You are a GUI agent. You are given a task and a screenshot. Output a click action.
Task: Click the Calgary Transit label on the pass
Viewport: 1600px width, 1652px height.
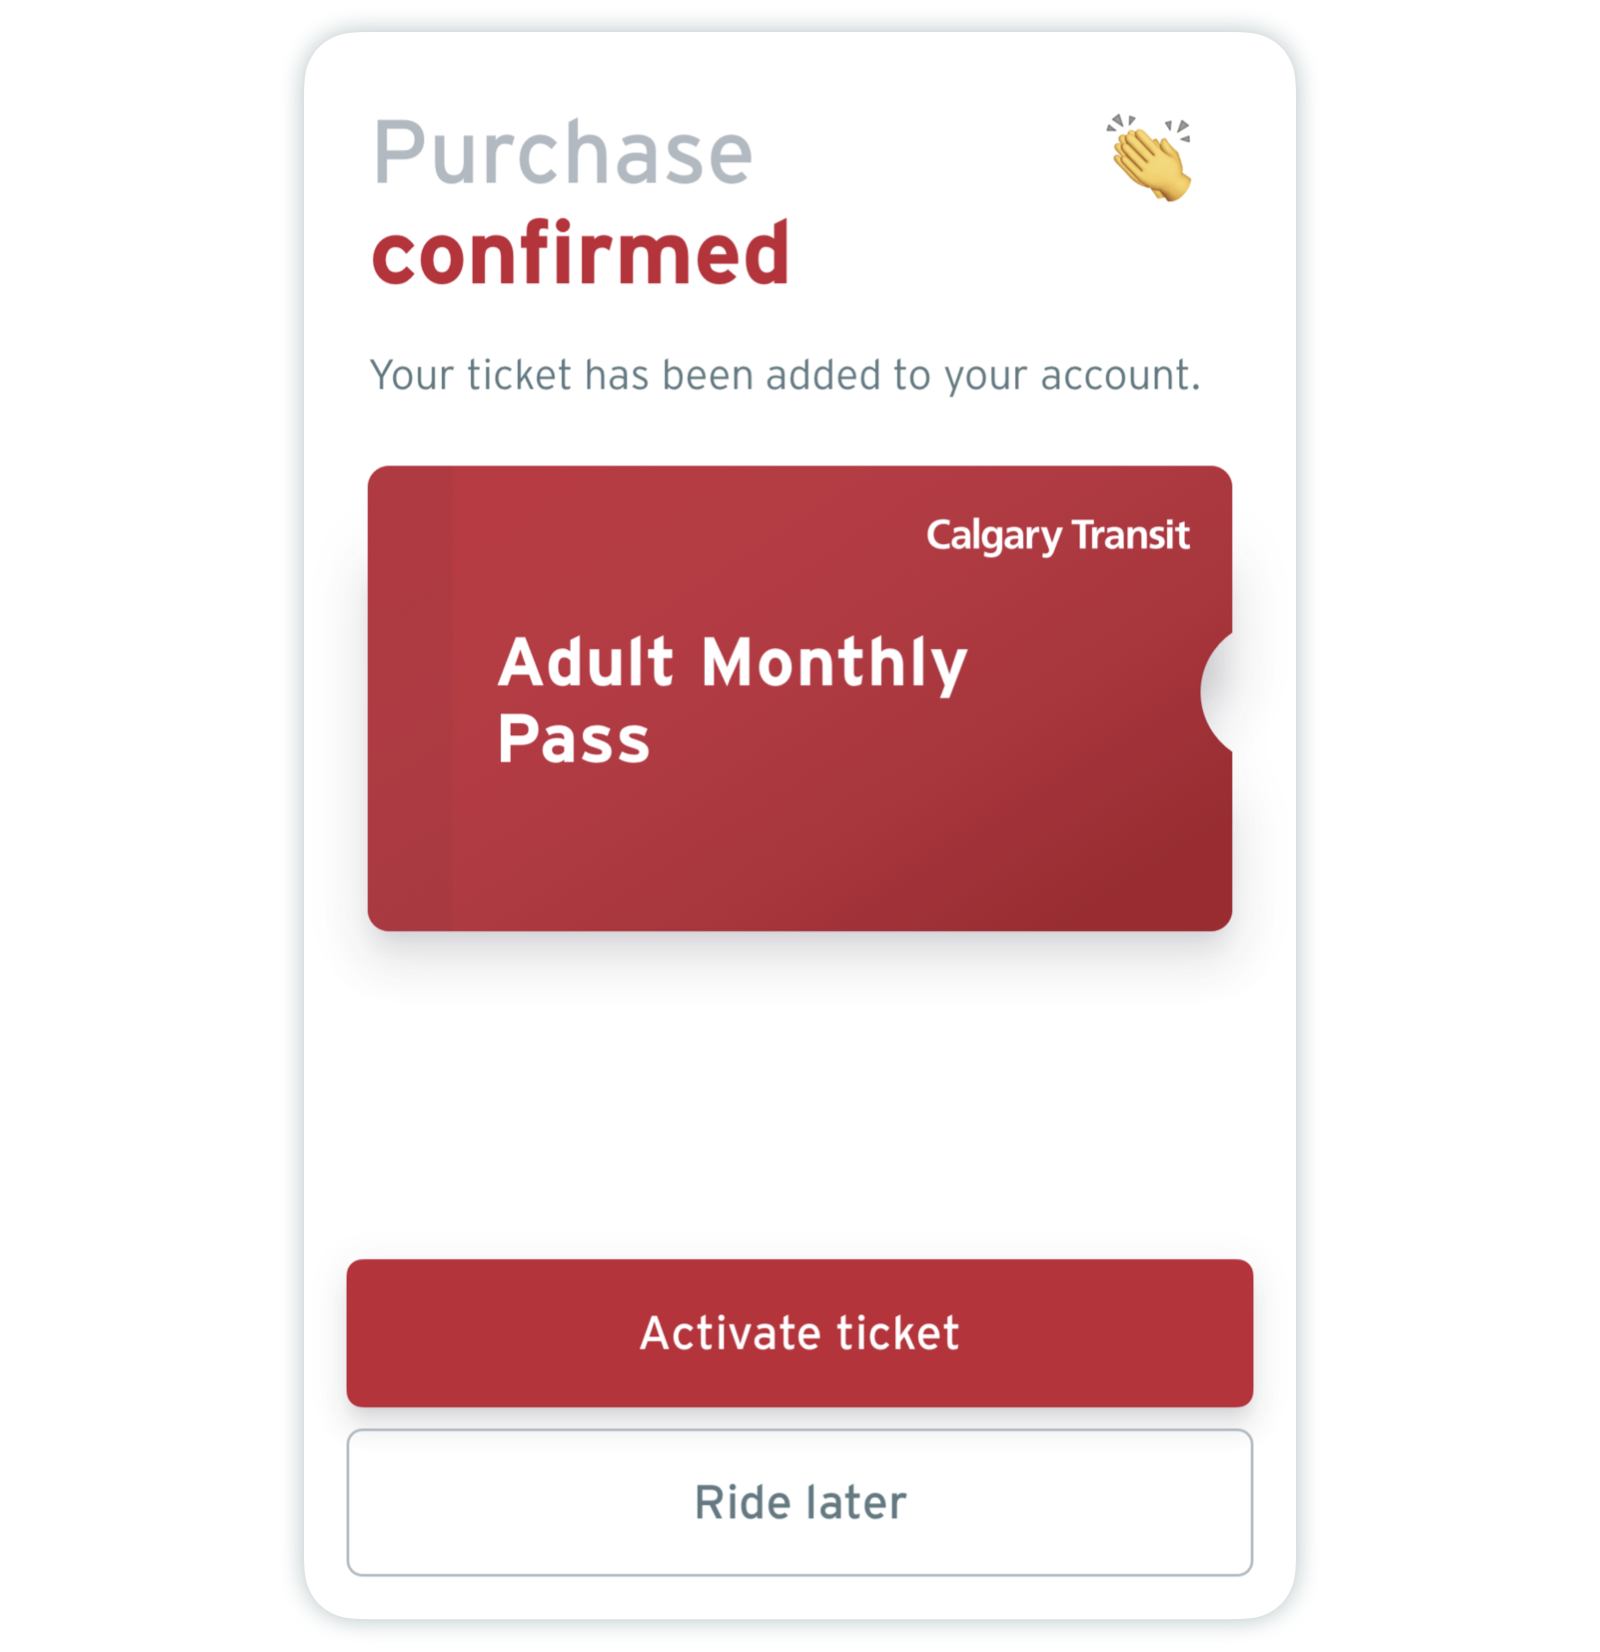click(1058, 535)
